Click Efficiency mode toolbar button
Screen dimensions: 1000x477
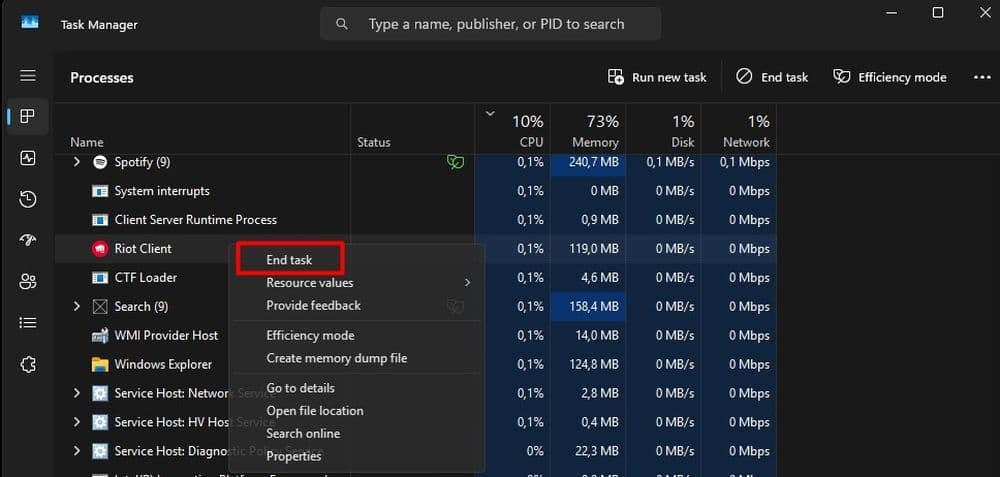(x=890, y=77)
